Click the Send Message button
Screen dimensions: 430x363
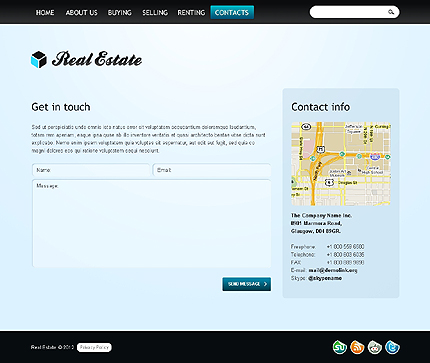pos(247,284)
